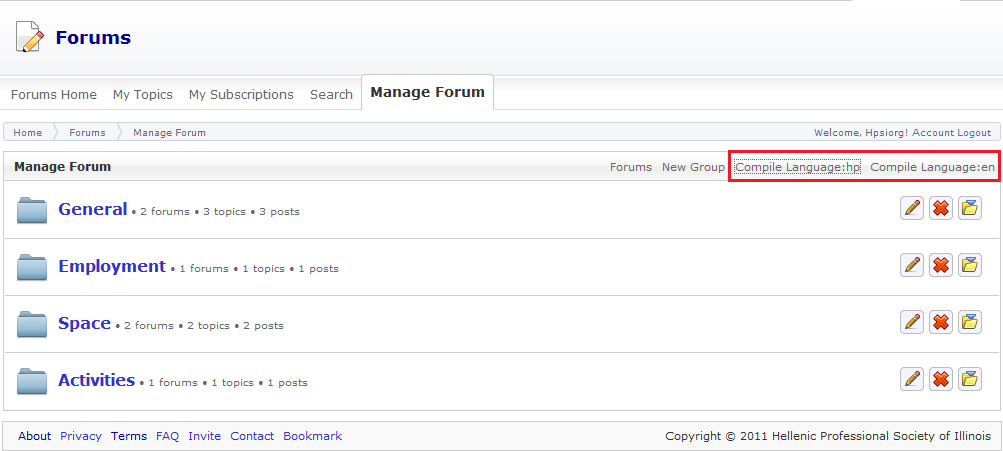Delete the General group with red X
Image resolution: width=1003 pixels, height=451 pixels.
(941, 208)
